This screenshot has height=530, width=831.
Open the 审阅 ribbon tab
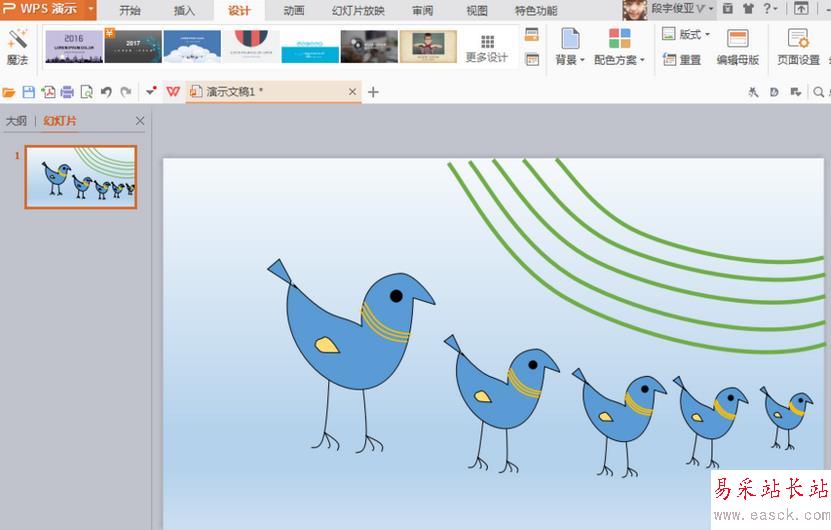point(422,10)
